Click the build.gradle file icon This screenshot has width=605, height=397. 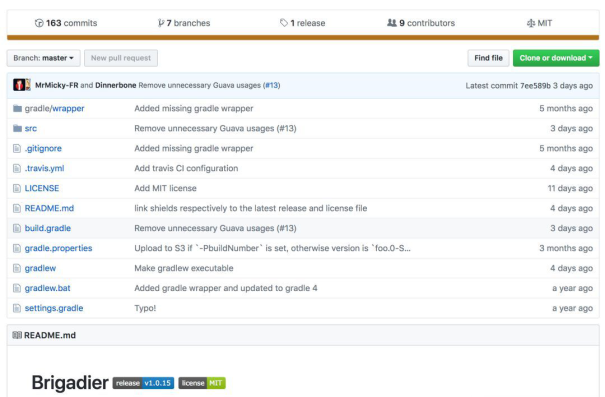tap(17, 228)
